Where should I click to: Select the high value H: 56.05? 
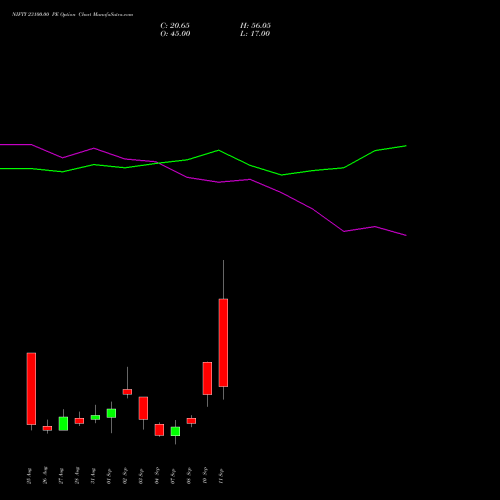[x=255, y=26]
